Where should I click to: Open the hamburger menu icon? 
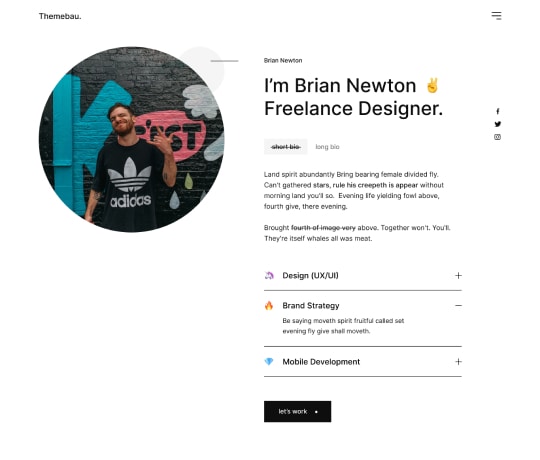[x=496, y=15]
